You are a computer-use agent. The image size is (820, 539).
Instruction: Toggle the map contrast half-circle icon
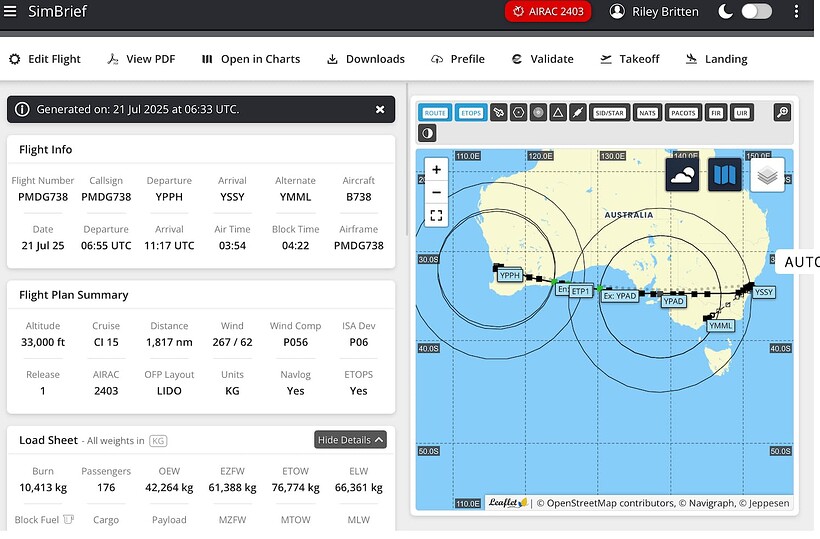[427, 133]
